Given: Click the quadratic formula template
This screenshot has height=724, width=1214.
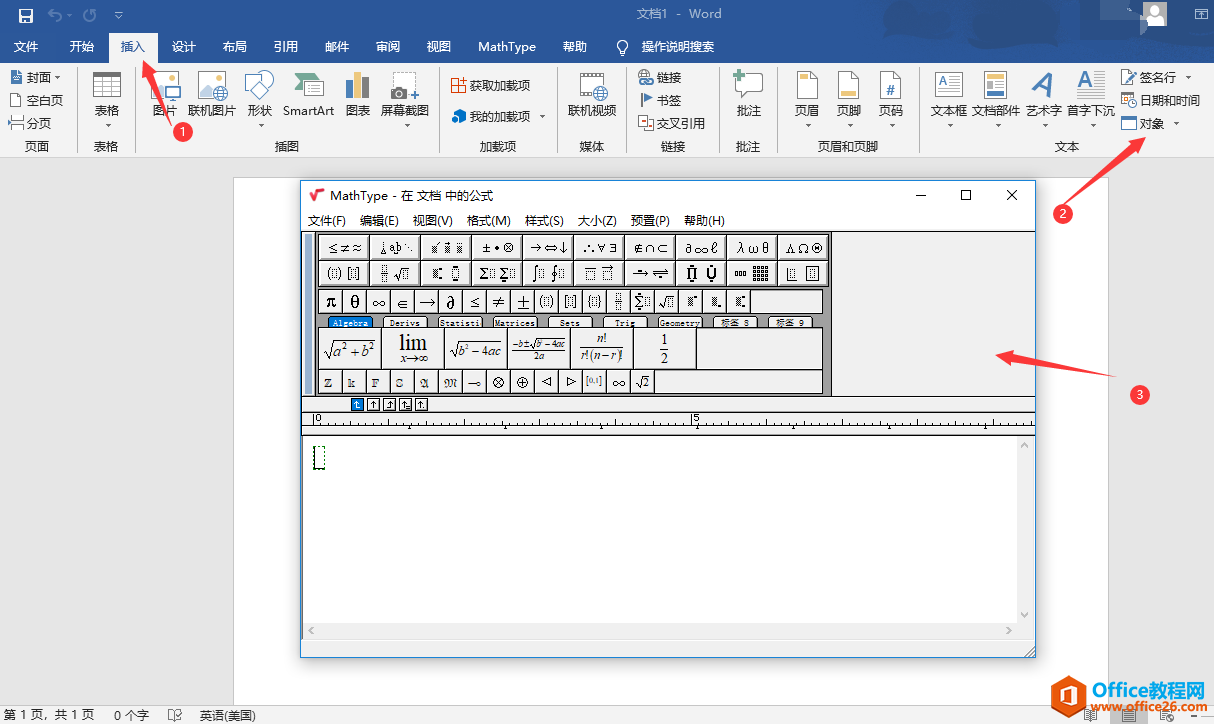Looking at the screenshot, I should click(538, 349).
